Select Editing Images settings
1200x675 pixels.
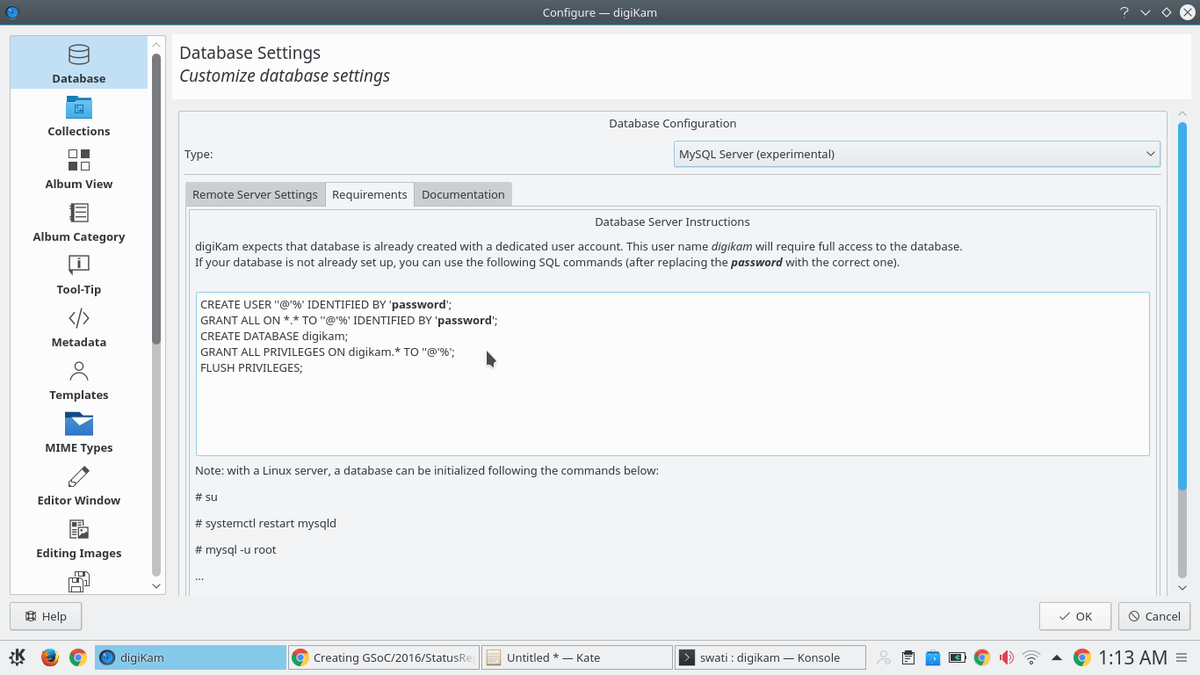coord(79,538)
